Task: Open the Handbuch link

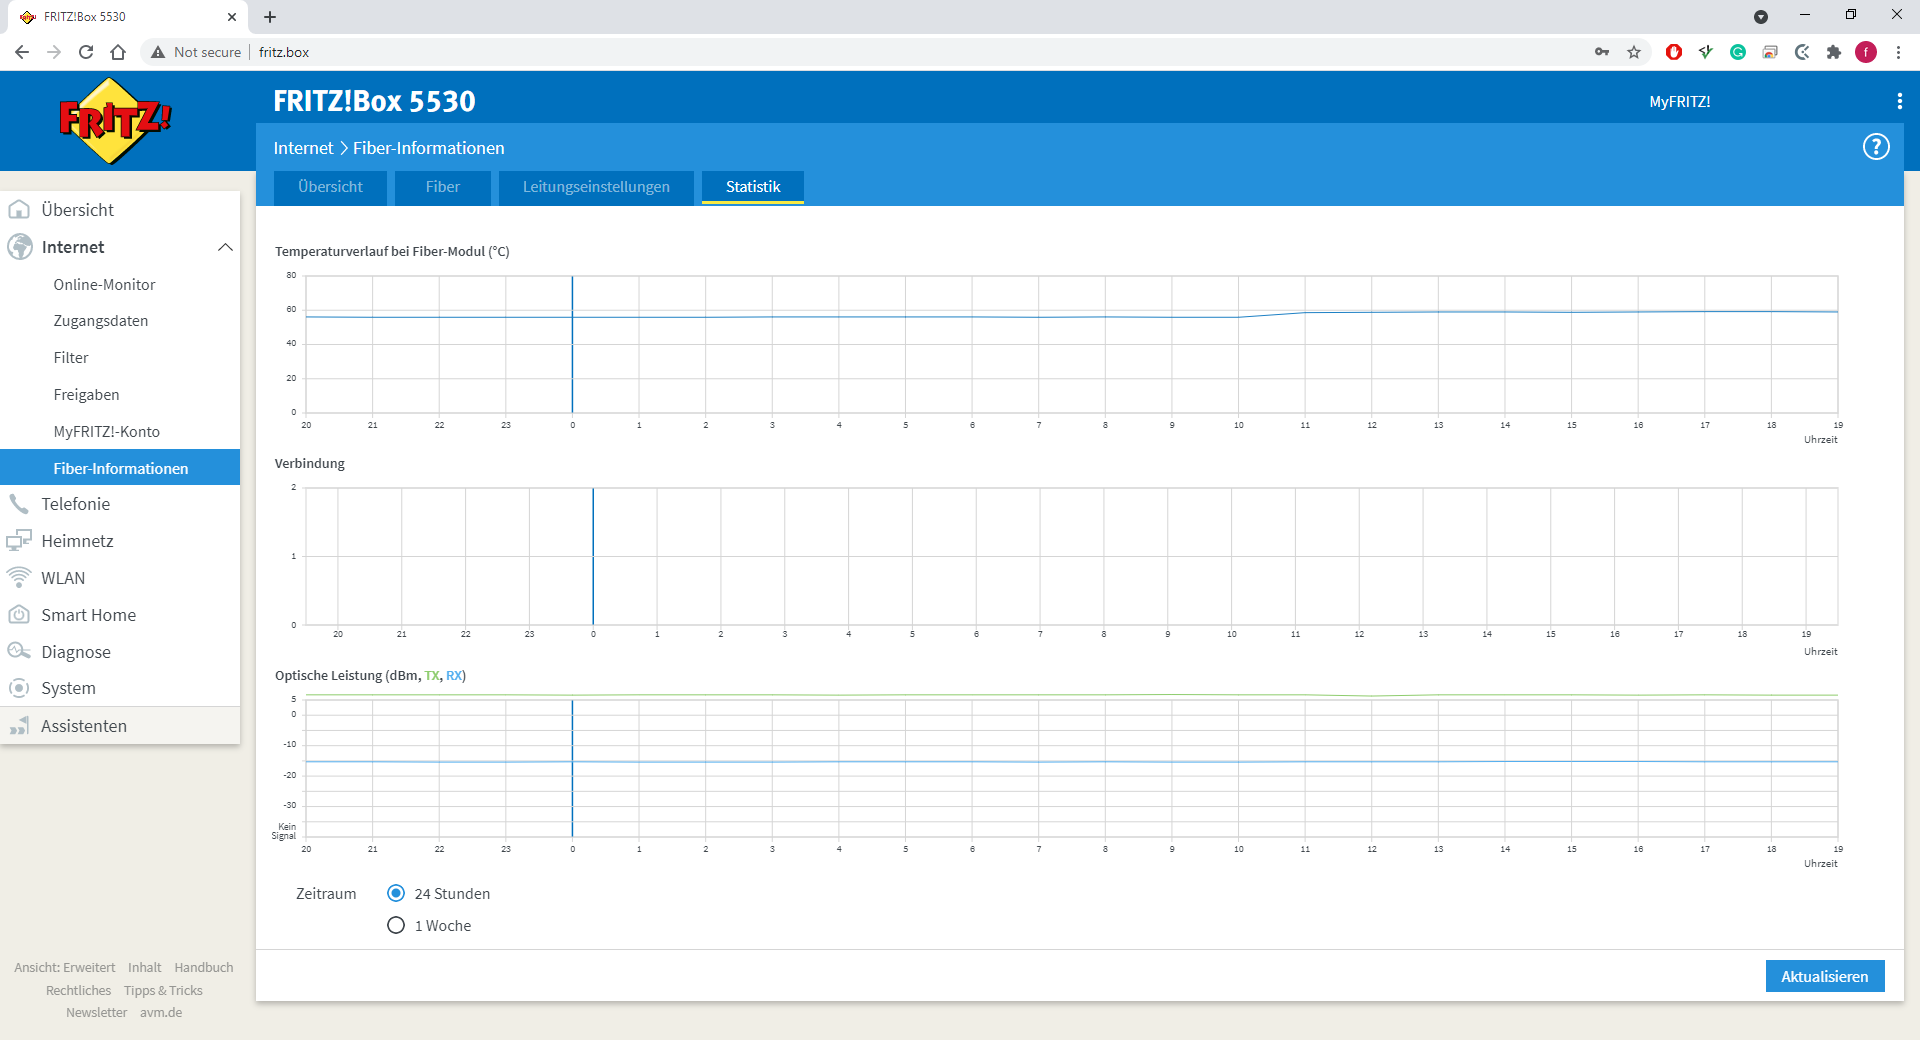Action: tap(204, 967)
